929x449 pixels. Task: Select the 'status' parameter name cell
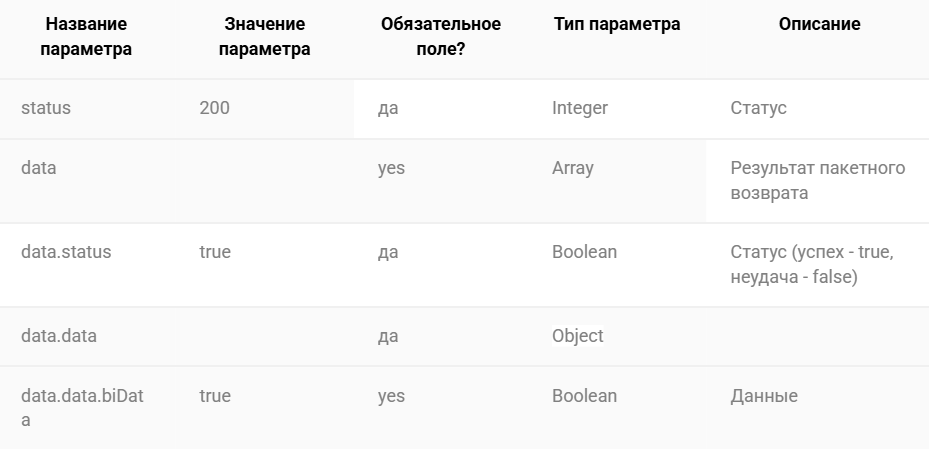tap(46, 108)
